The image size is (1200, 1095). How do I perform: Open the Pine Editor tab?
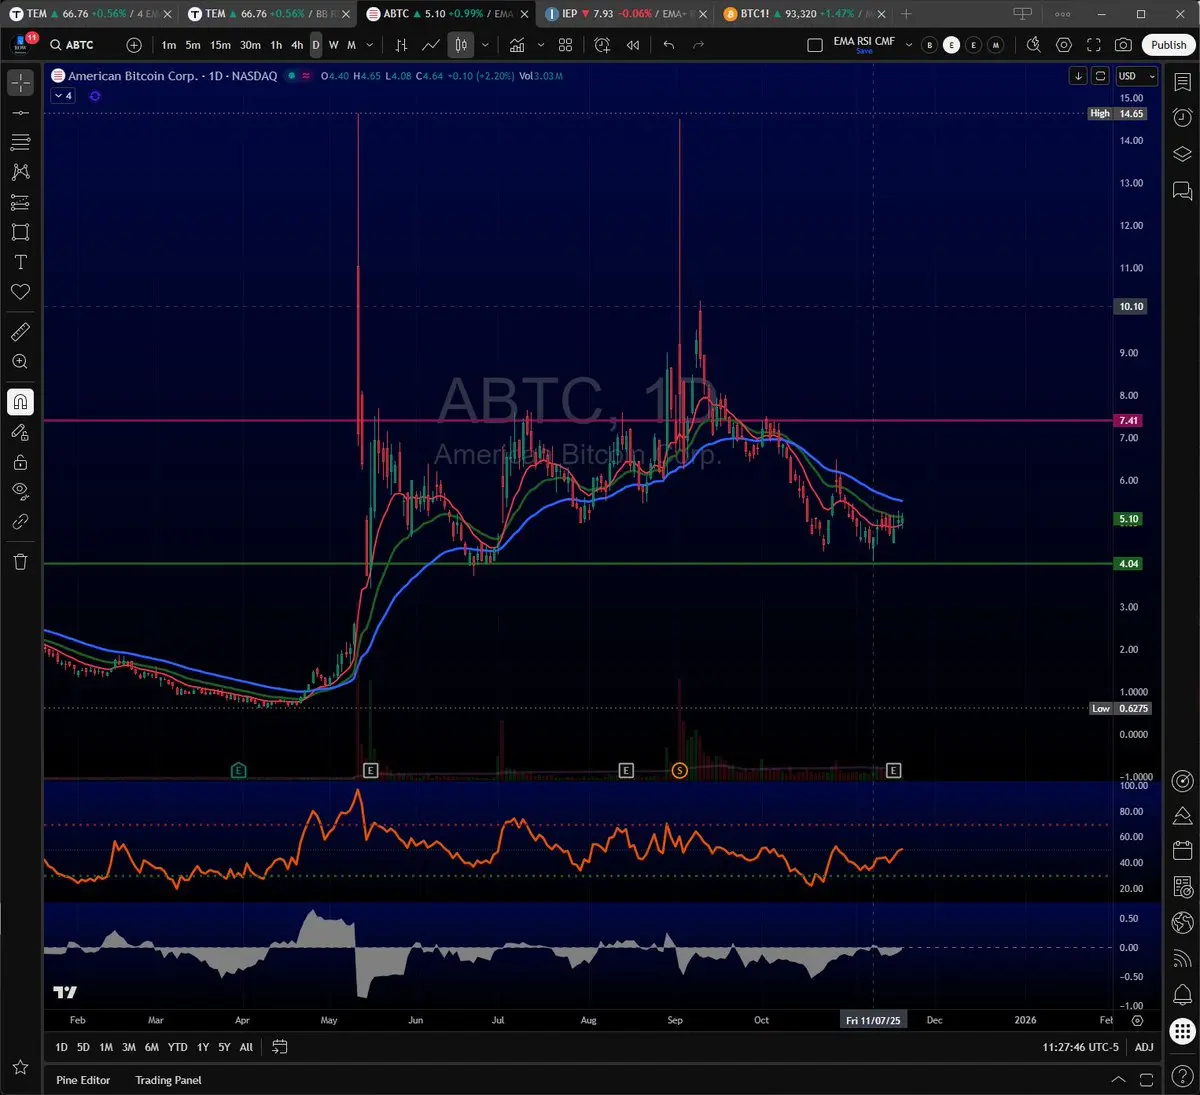point(83,1080)
